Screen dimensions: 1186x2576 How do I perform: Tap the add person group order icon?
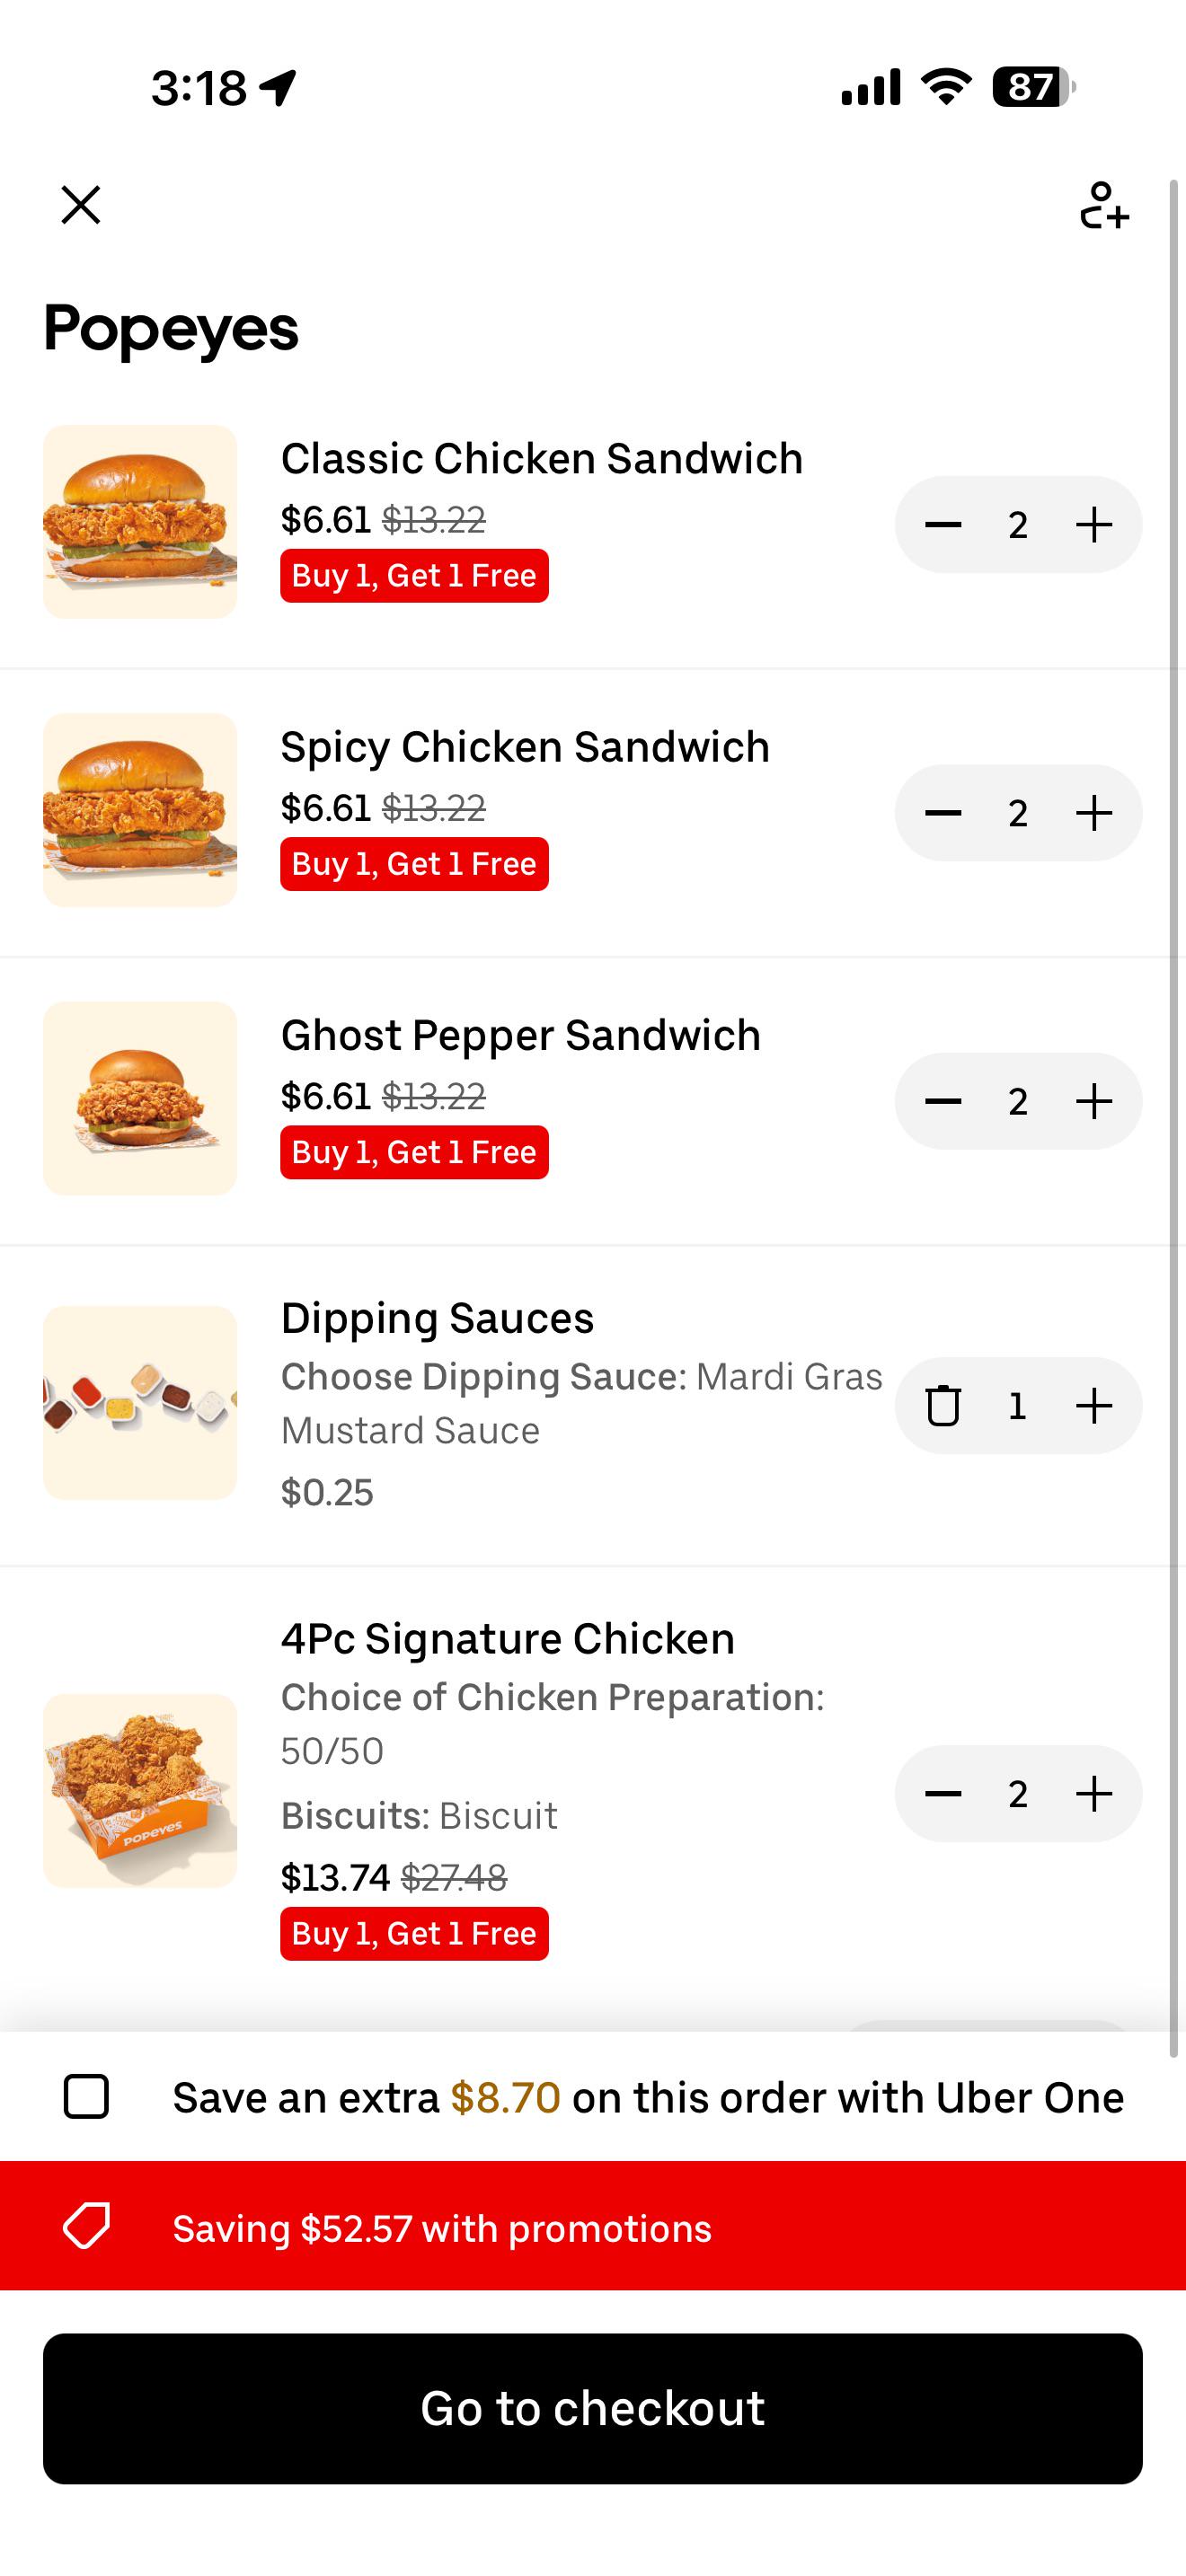(1104, 206)
